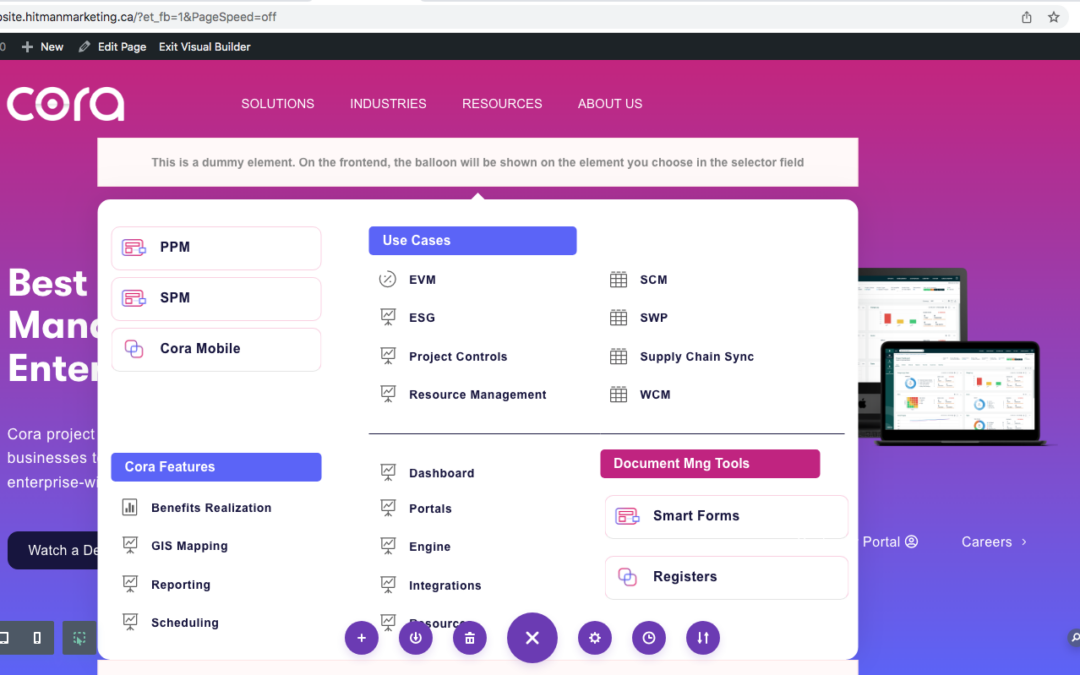This screenshot has width=1080, height=675.
Task: Open the Project Controls link
Action: point(458,357)
